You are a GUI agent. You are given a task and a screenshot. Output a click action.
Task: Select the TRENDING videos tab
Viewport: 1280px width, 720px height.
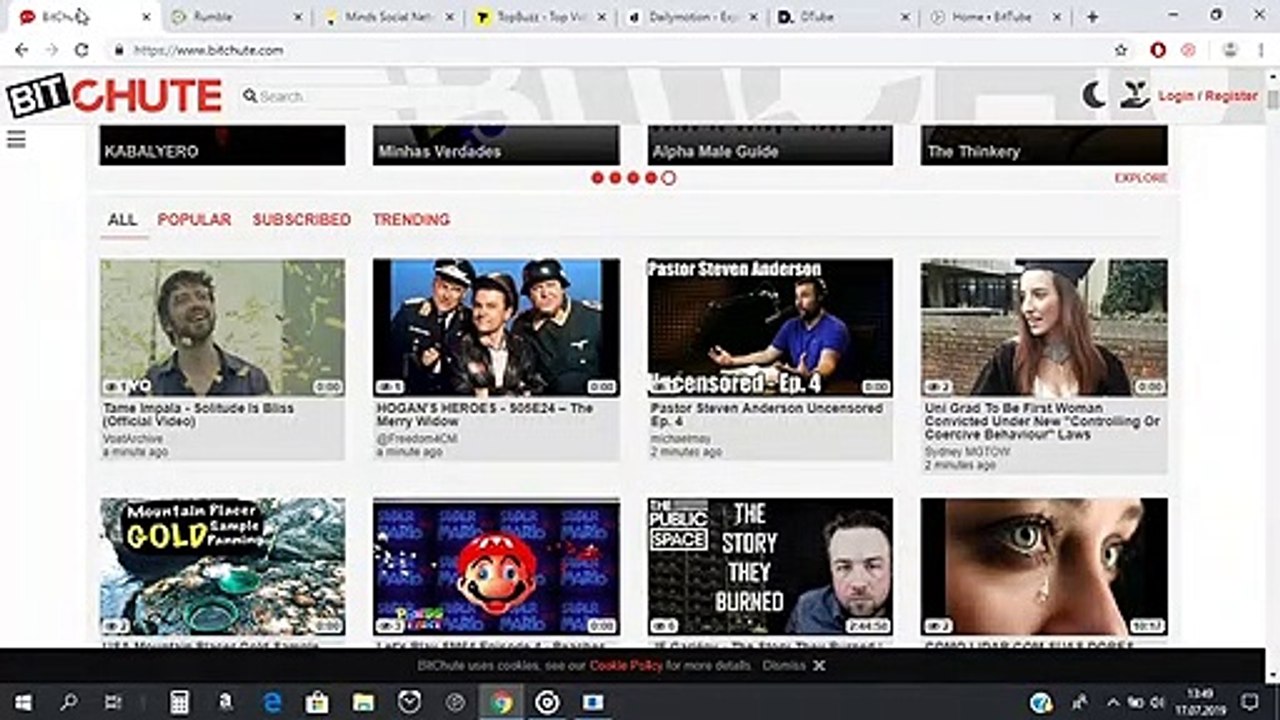point(411,220)
